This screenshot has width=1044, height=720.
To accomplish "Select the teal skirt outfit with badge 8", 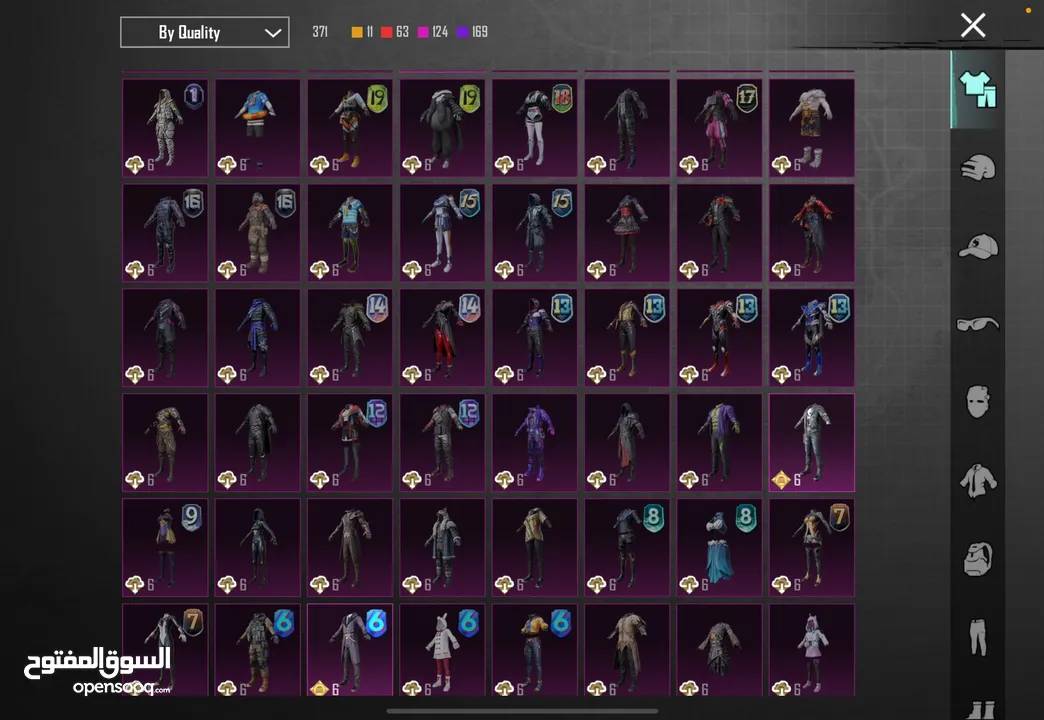I will click(x=720, y=547).
